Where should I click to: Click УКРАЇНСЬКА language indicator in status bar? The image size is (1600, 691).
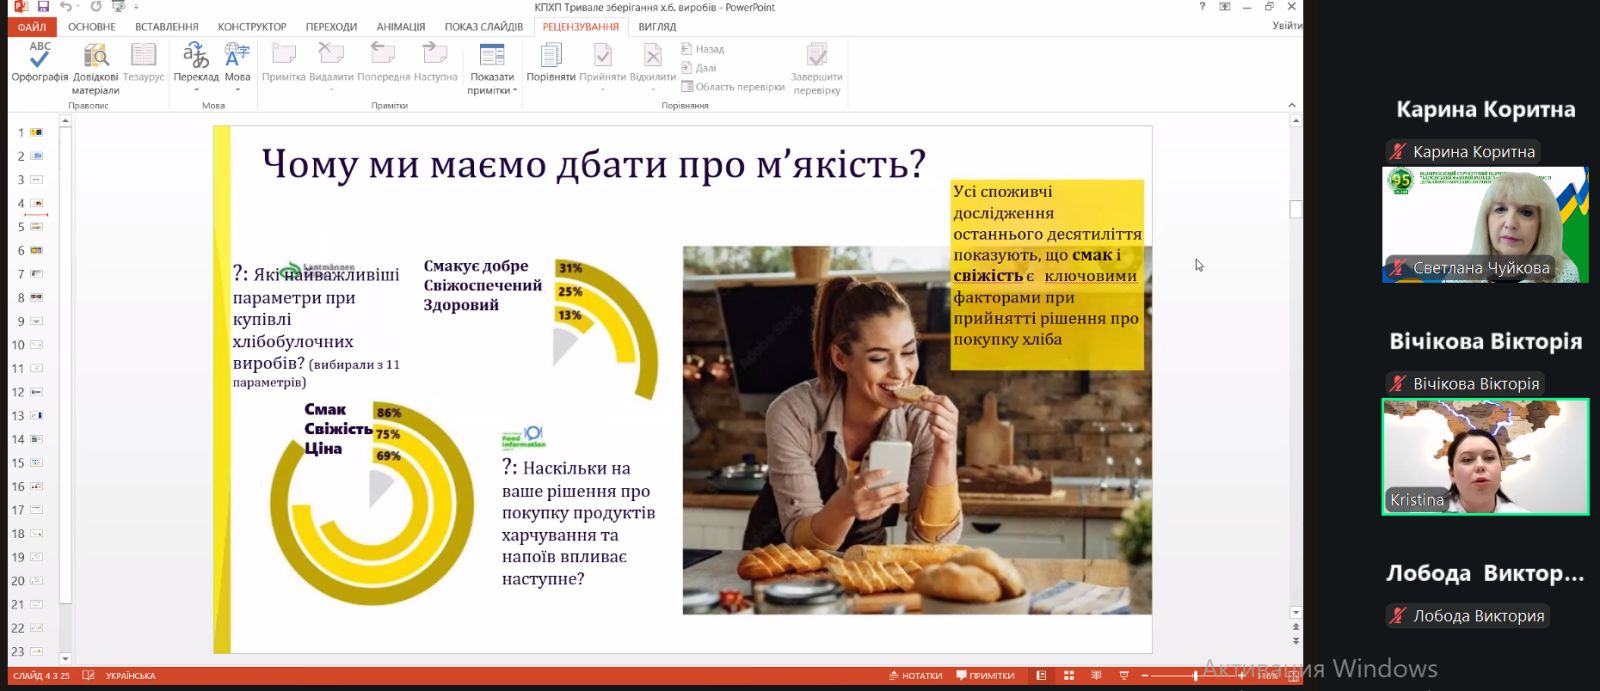[130, 676]
